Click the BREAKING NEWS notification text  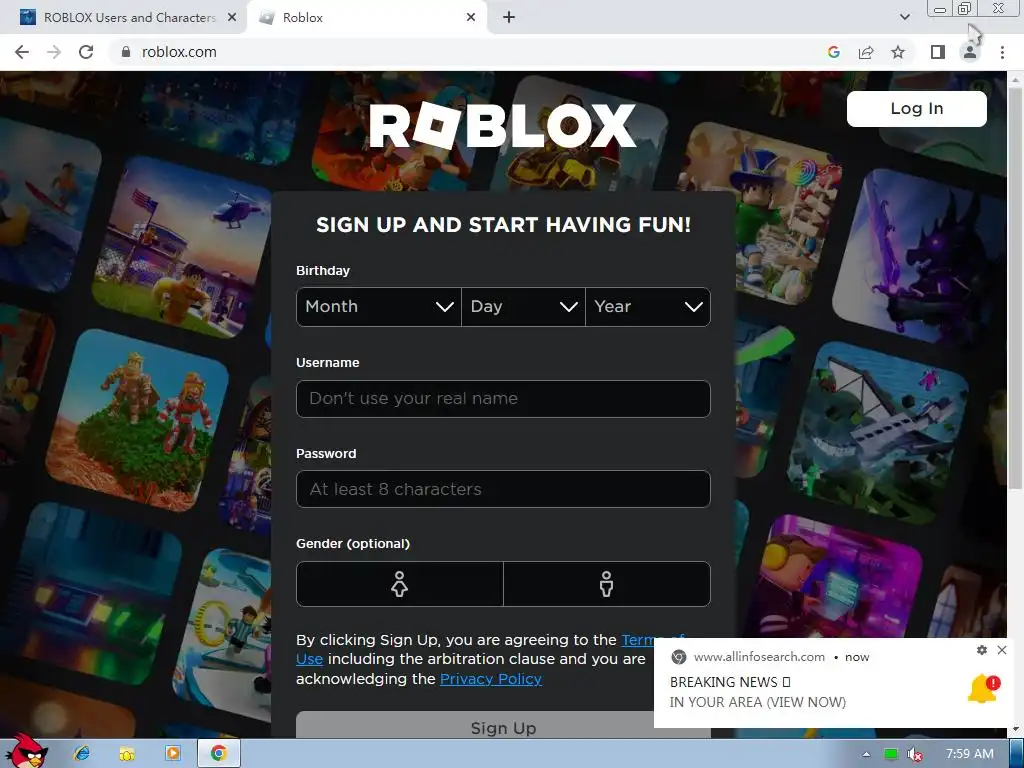[x=730, y=682]
